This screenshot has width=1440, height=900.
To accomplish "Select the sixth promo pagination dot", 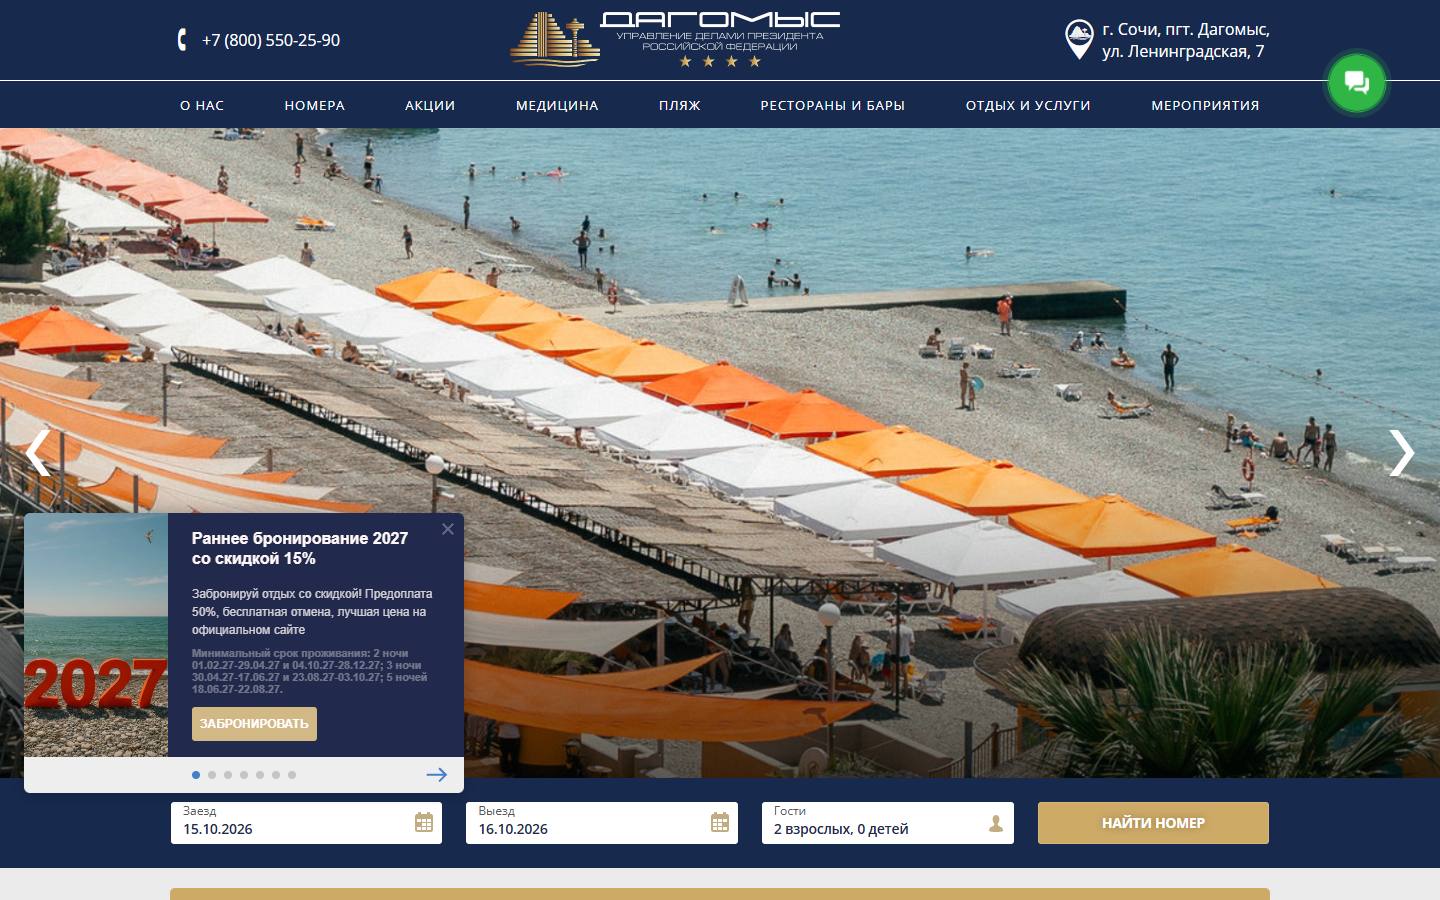I will [276, 775].
